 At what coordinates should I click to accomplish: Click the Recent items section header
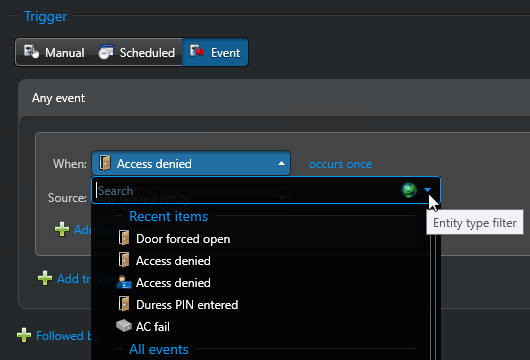tap(168, 216)
